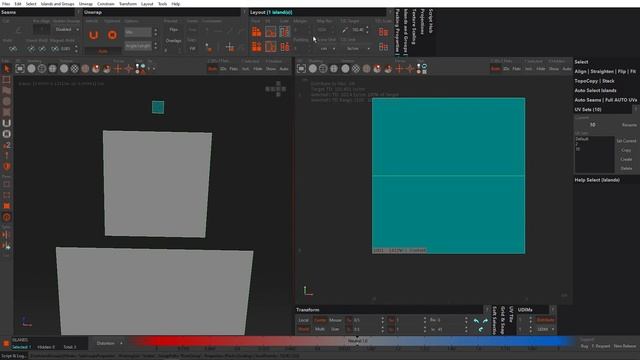The height and width of the screenshot is (360, 640).
Task: Click the top-left orange Pack icon in Layout panel
Action: coord(256,31)
